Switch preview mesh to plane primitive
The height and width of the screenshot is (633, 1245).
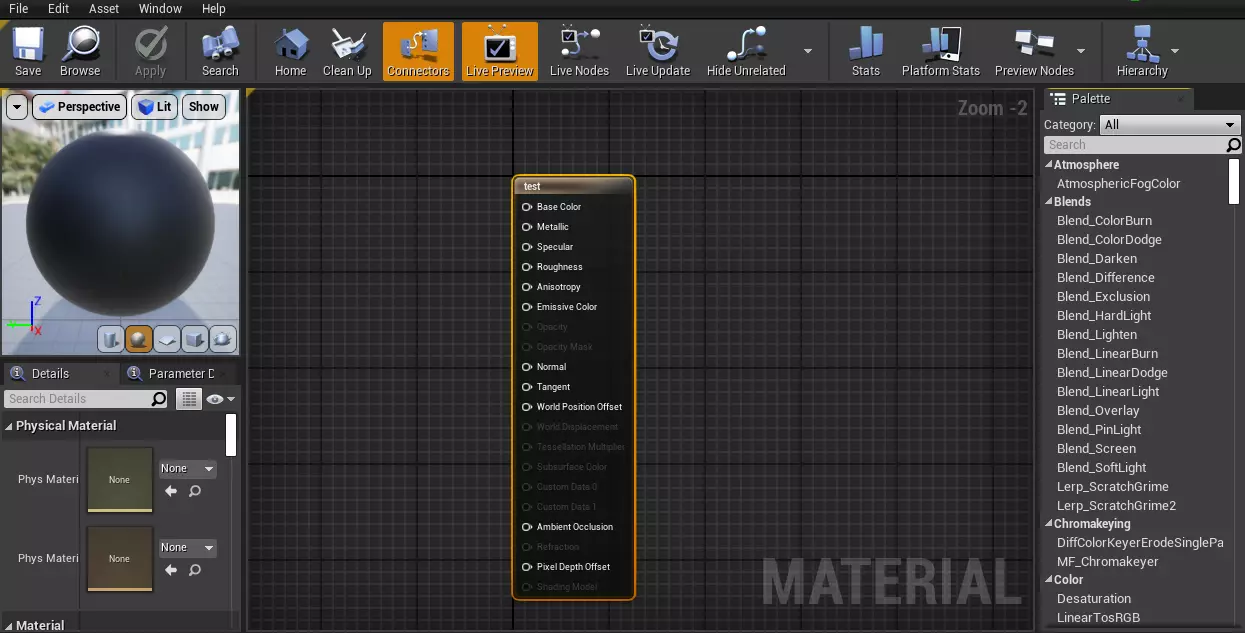click(167, 340)
